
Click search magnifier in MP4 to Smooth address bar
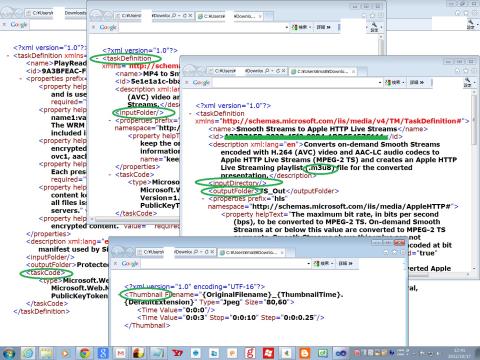tap(174, 15)
